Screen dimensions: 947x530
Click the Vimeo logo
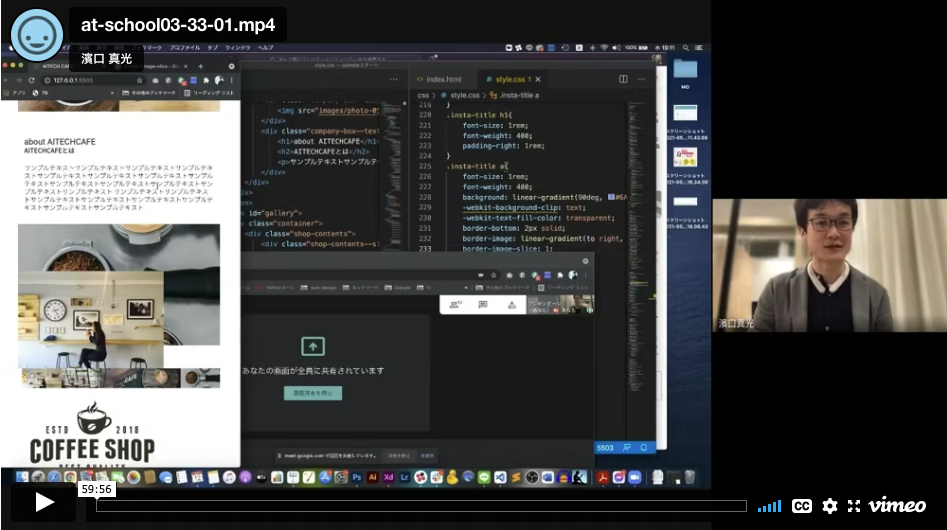pyautogui.click(x=897, y=506)
